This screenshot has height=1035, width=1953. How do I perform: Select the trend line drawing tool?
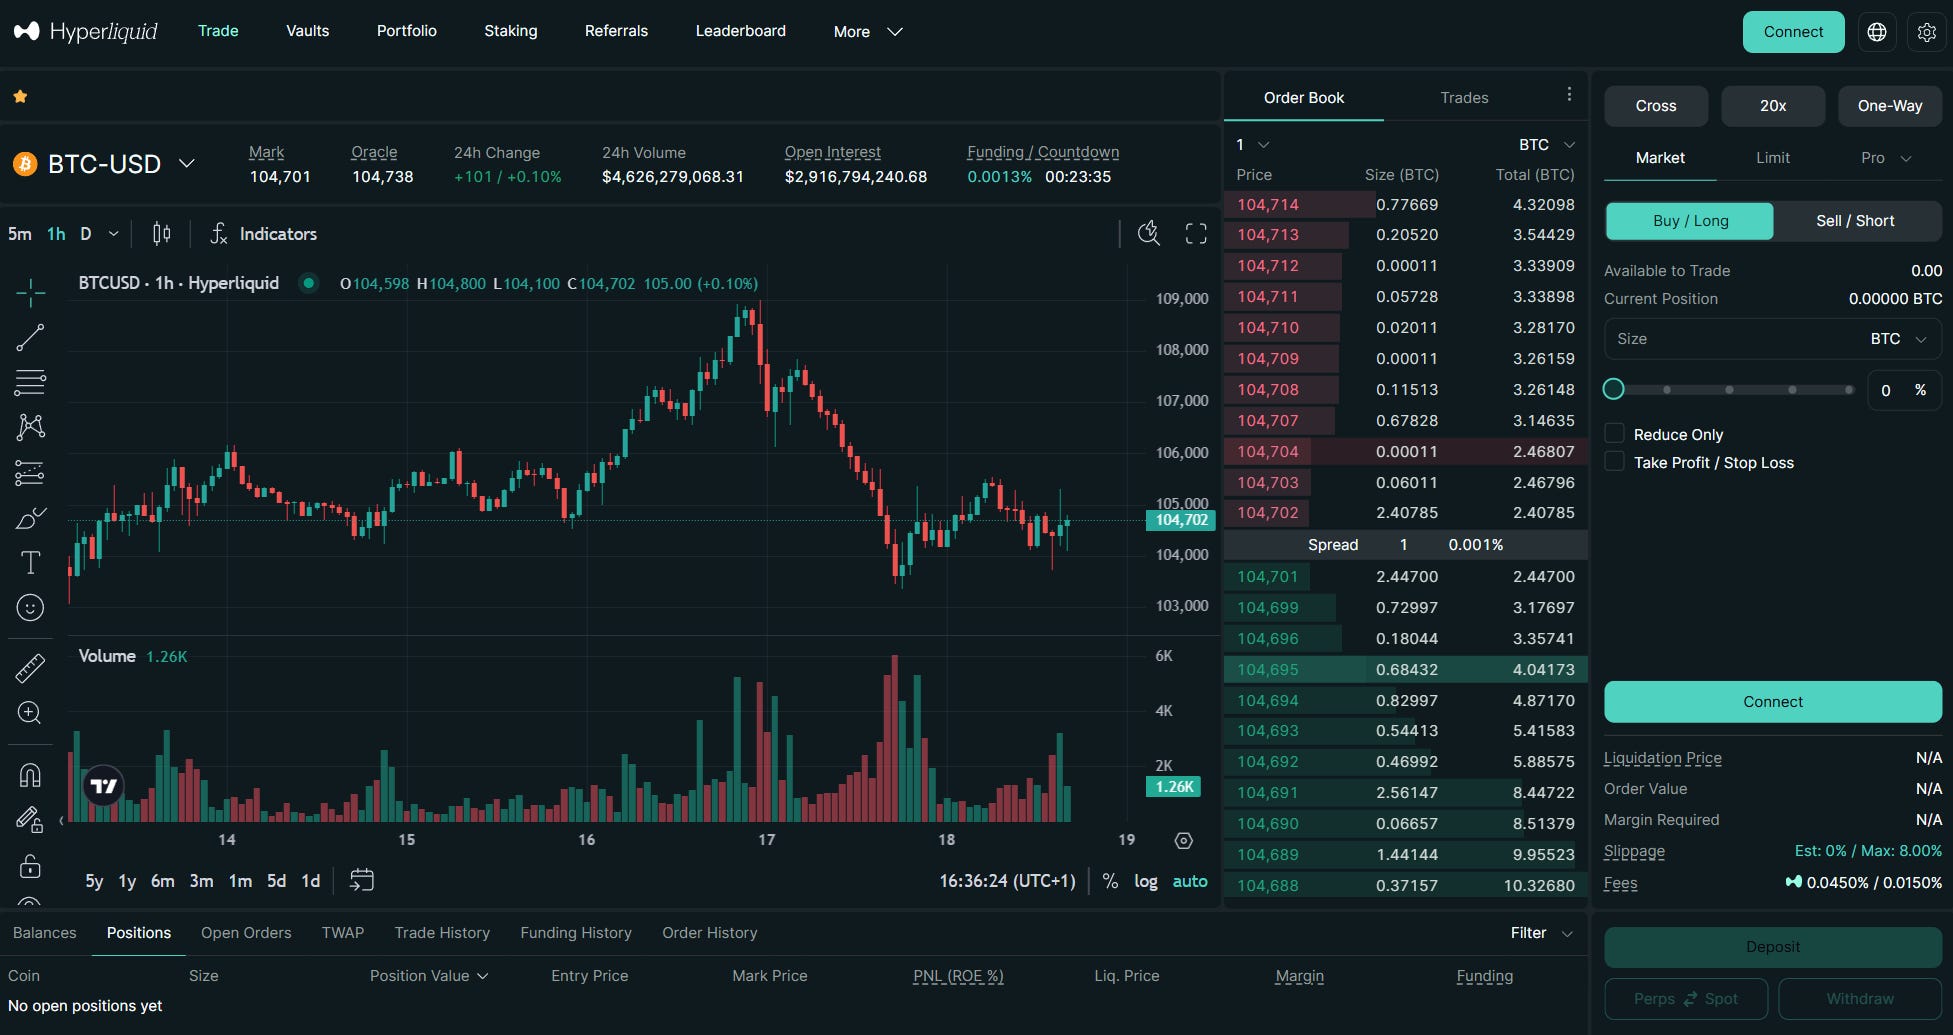pos(30,338)
